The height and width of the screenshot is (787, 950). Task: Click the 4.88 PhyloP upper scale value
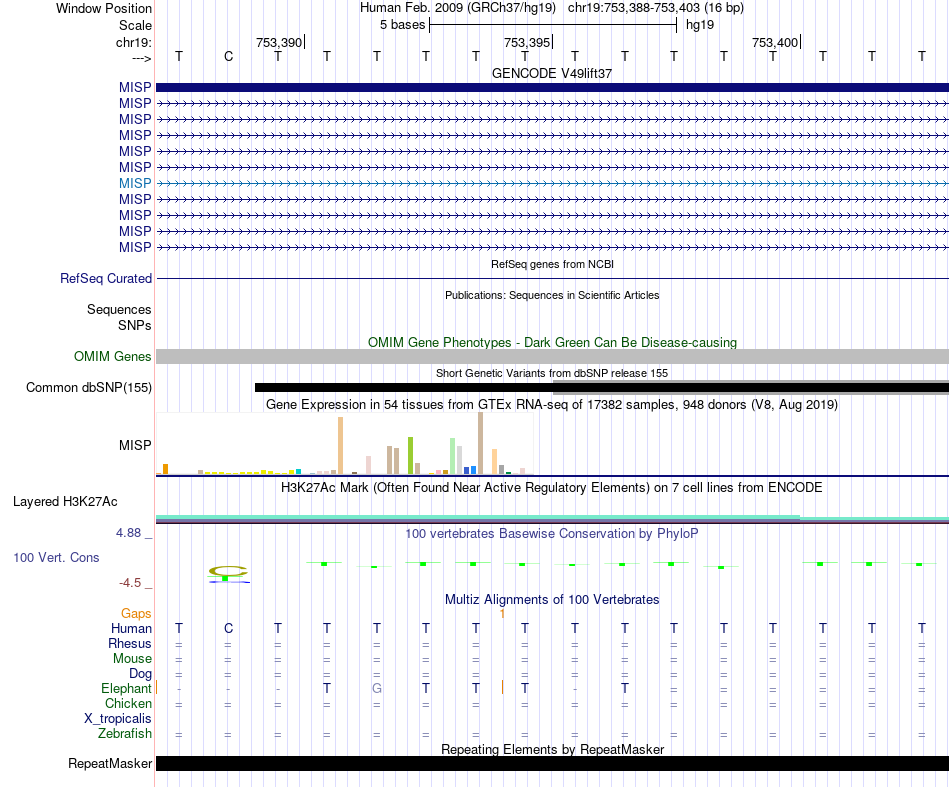click(128, 533)
